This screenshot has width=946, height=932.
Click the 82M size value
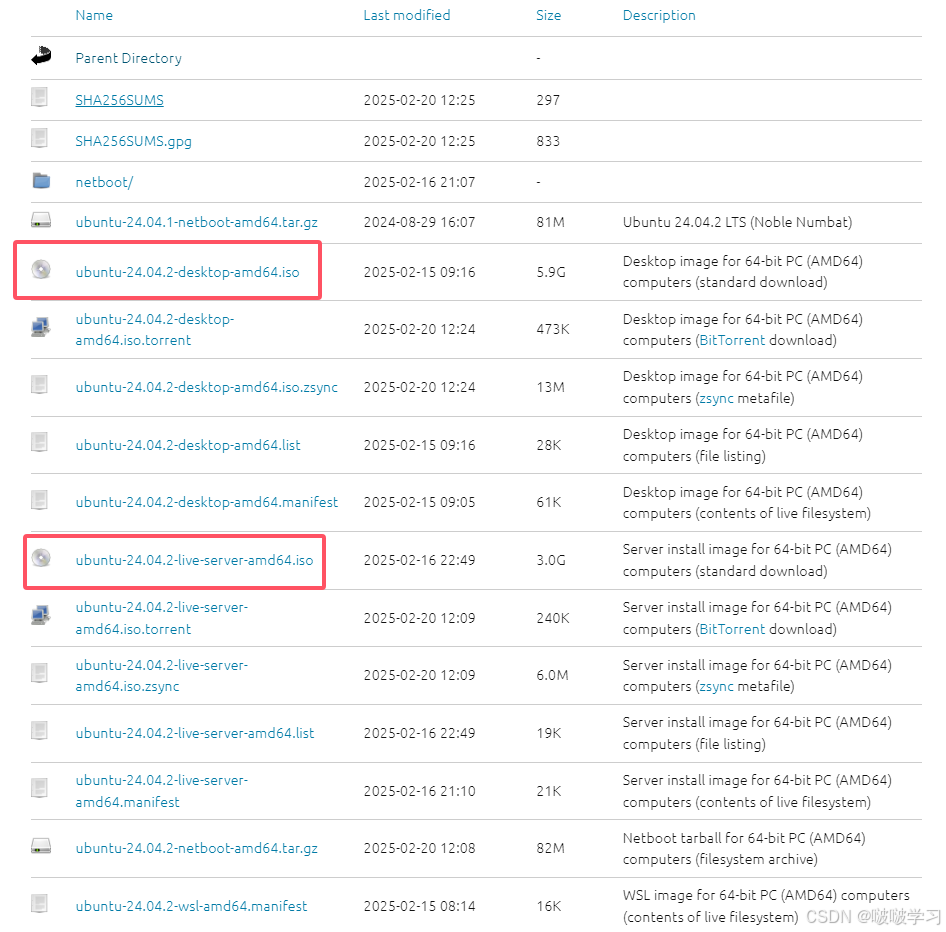click(x=550, y=848)
